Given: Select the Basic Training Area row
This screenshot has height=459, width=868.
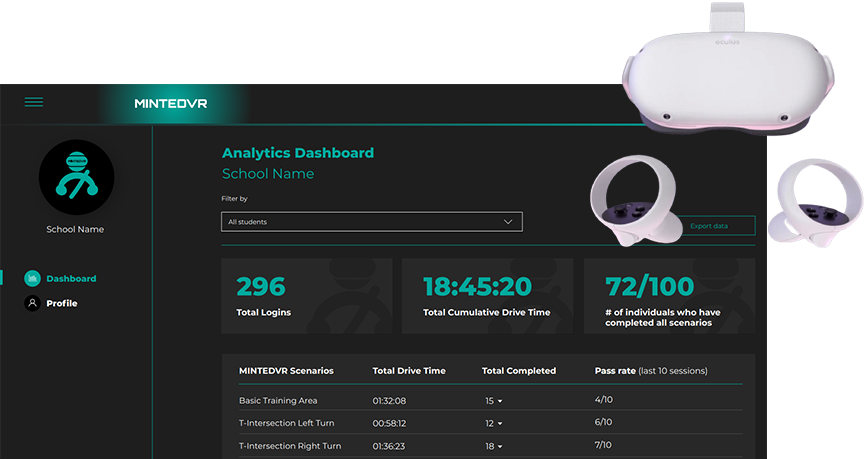Looking at the screenshot, I should 490,400.
